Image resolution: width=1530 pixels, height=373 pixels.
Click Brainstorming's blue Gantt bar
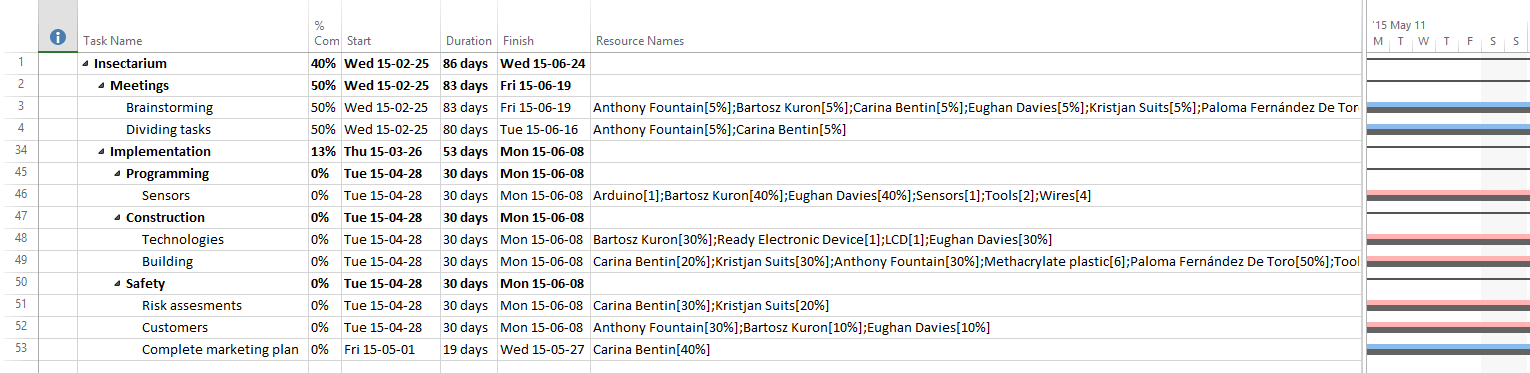[1448, 105]
